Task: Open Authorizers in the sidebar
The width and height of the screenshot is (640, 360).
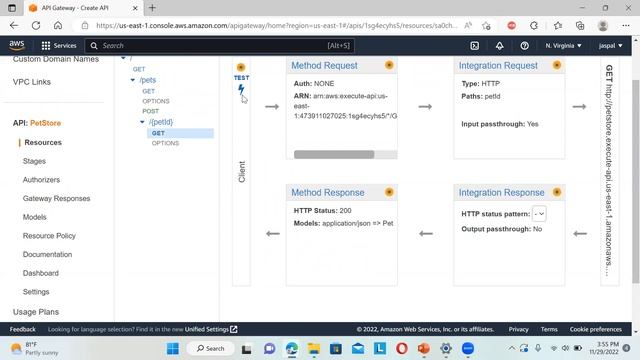Action: coord(41,180)
